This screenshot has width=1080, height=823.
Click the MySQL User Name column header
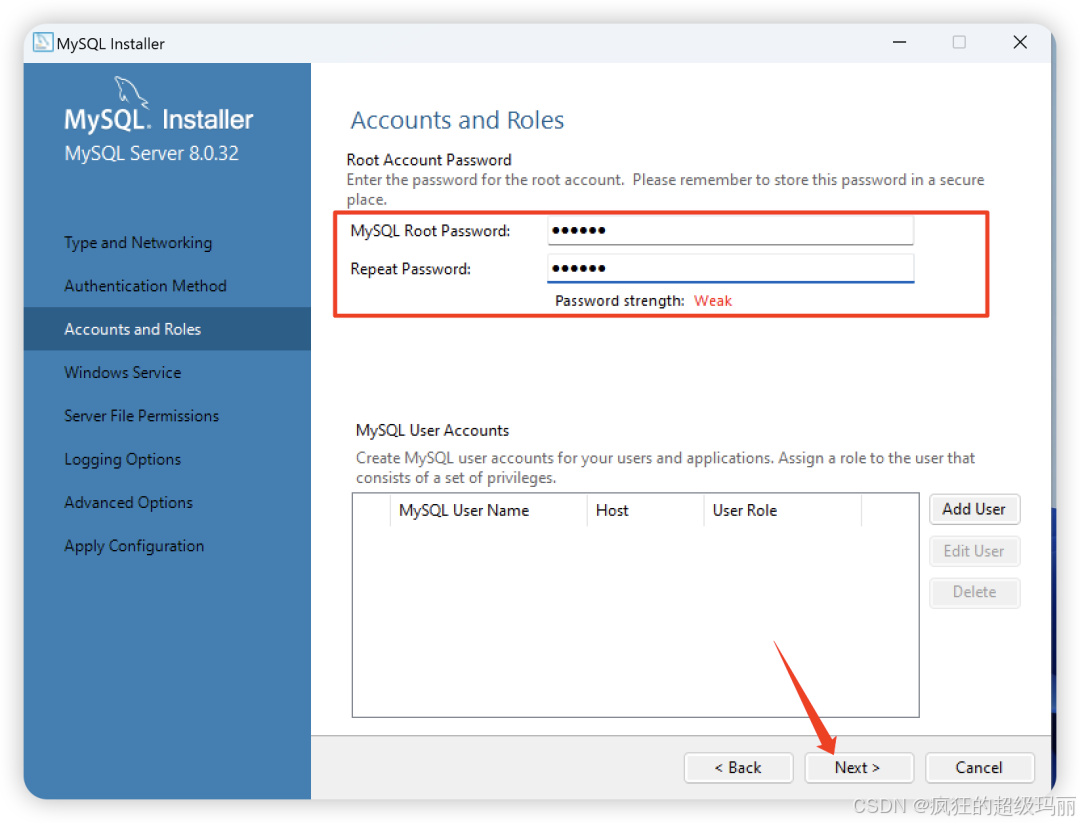point(463,510)
